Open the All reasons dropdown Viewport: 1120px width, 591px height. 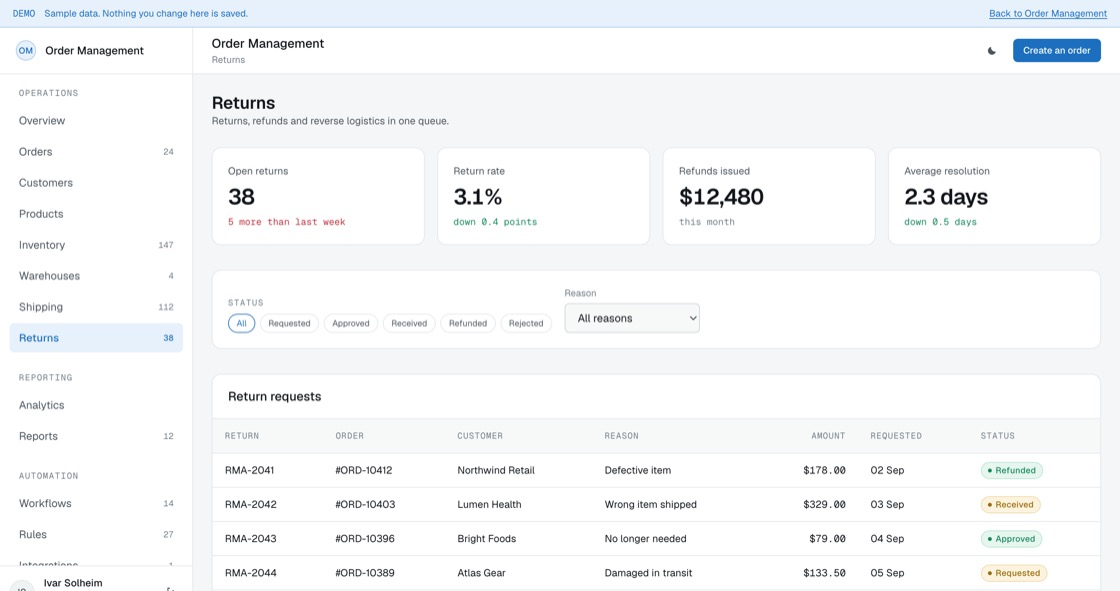(632, 318)
